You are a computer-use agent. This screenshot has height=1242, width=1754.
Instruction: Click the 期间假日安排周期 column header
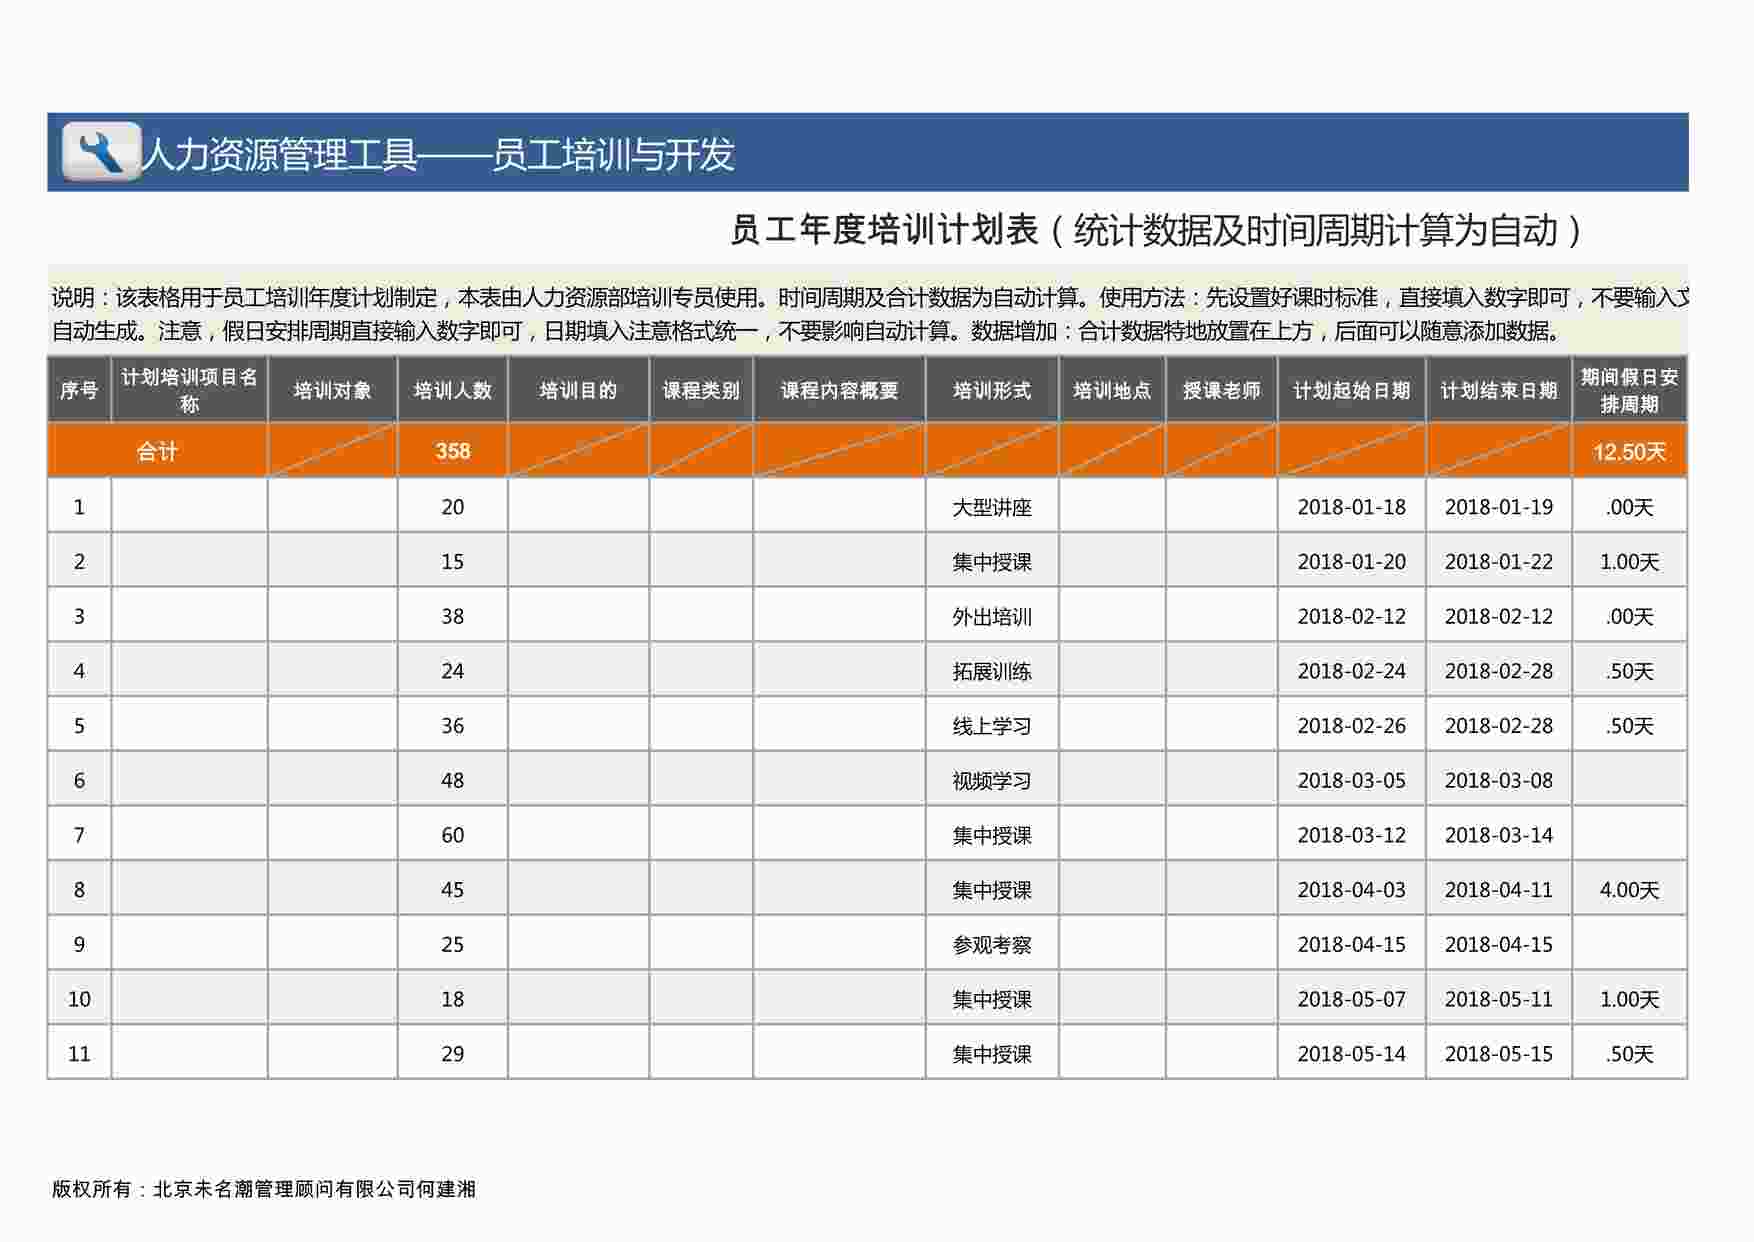(x=1629, y=390)
